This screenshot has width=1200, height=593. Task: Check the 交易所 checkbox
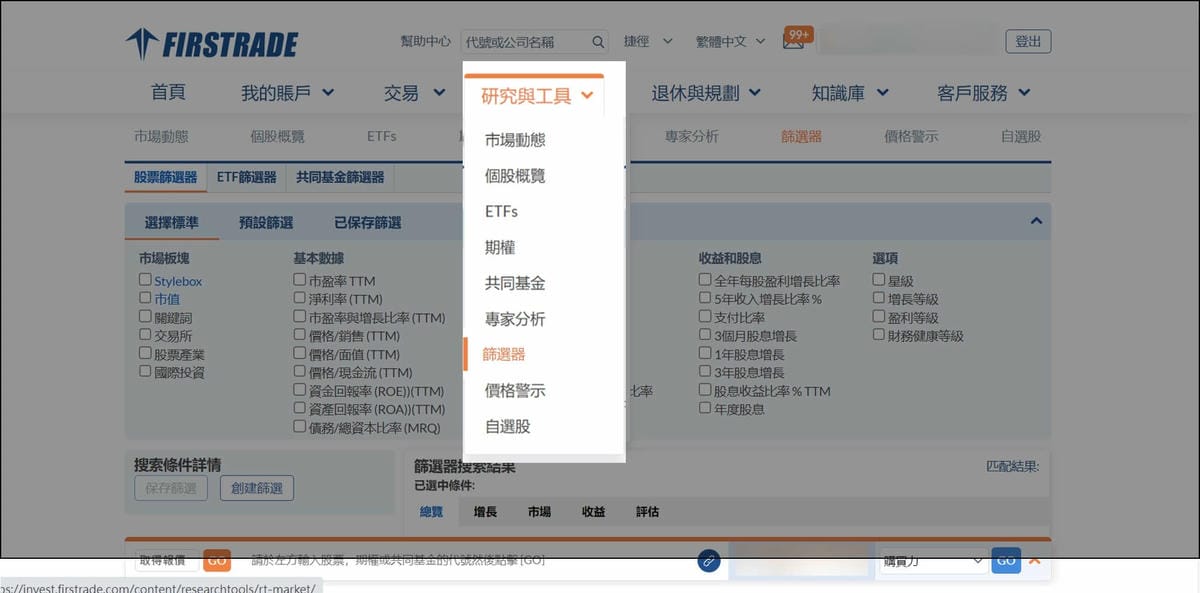pyautogui.click(x=146, y=335)
